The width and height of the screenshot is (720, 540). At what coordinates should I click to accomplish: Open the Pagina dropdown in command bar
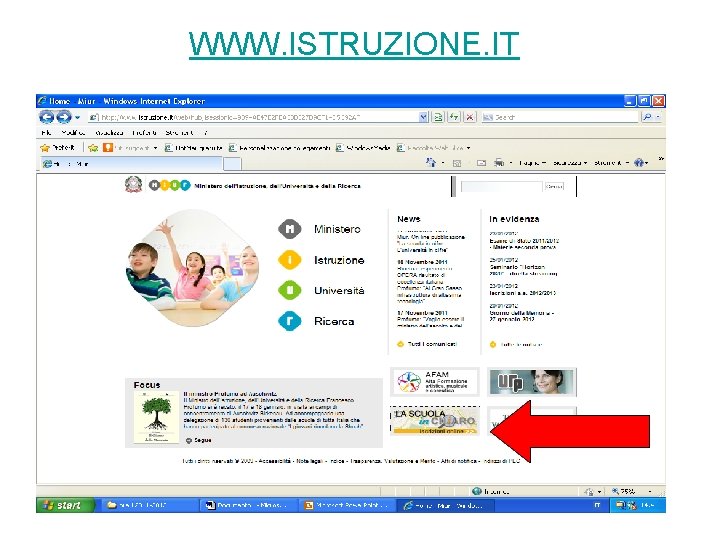click(533, 163)
